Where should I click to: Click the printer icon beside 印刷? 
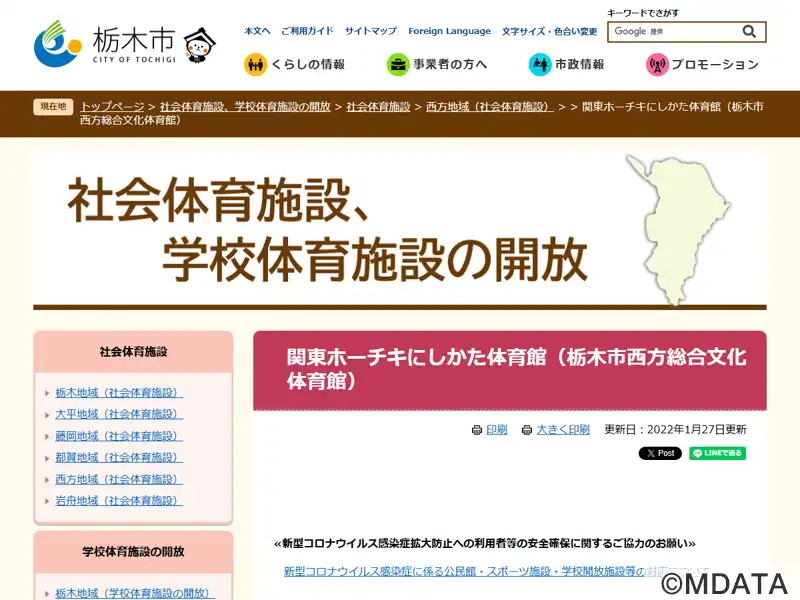tap(477, 430)
